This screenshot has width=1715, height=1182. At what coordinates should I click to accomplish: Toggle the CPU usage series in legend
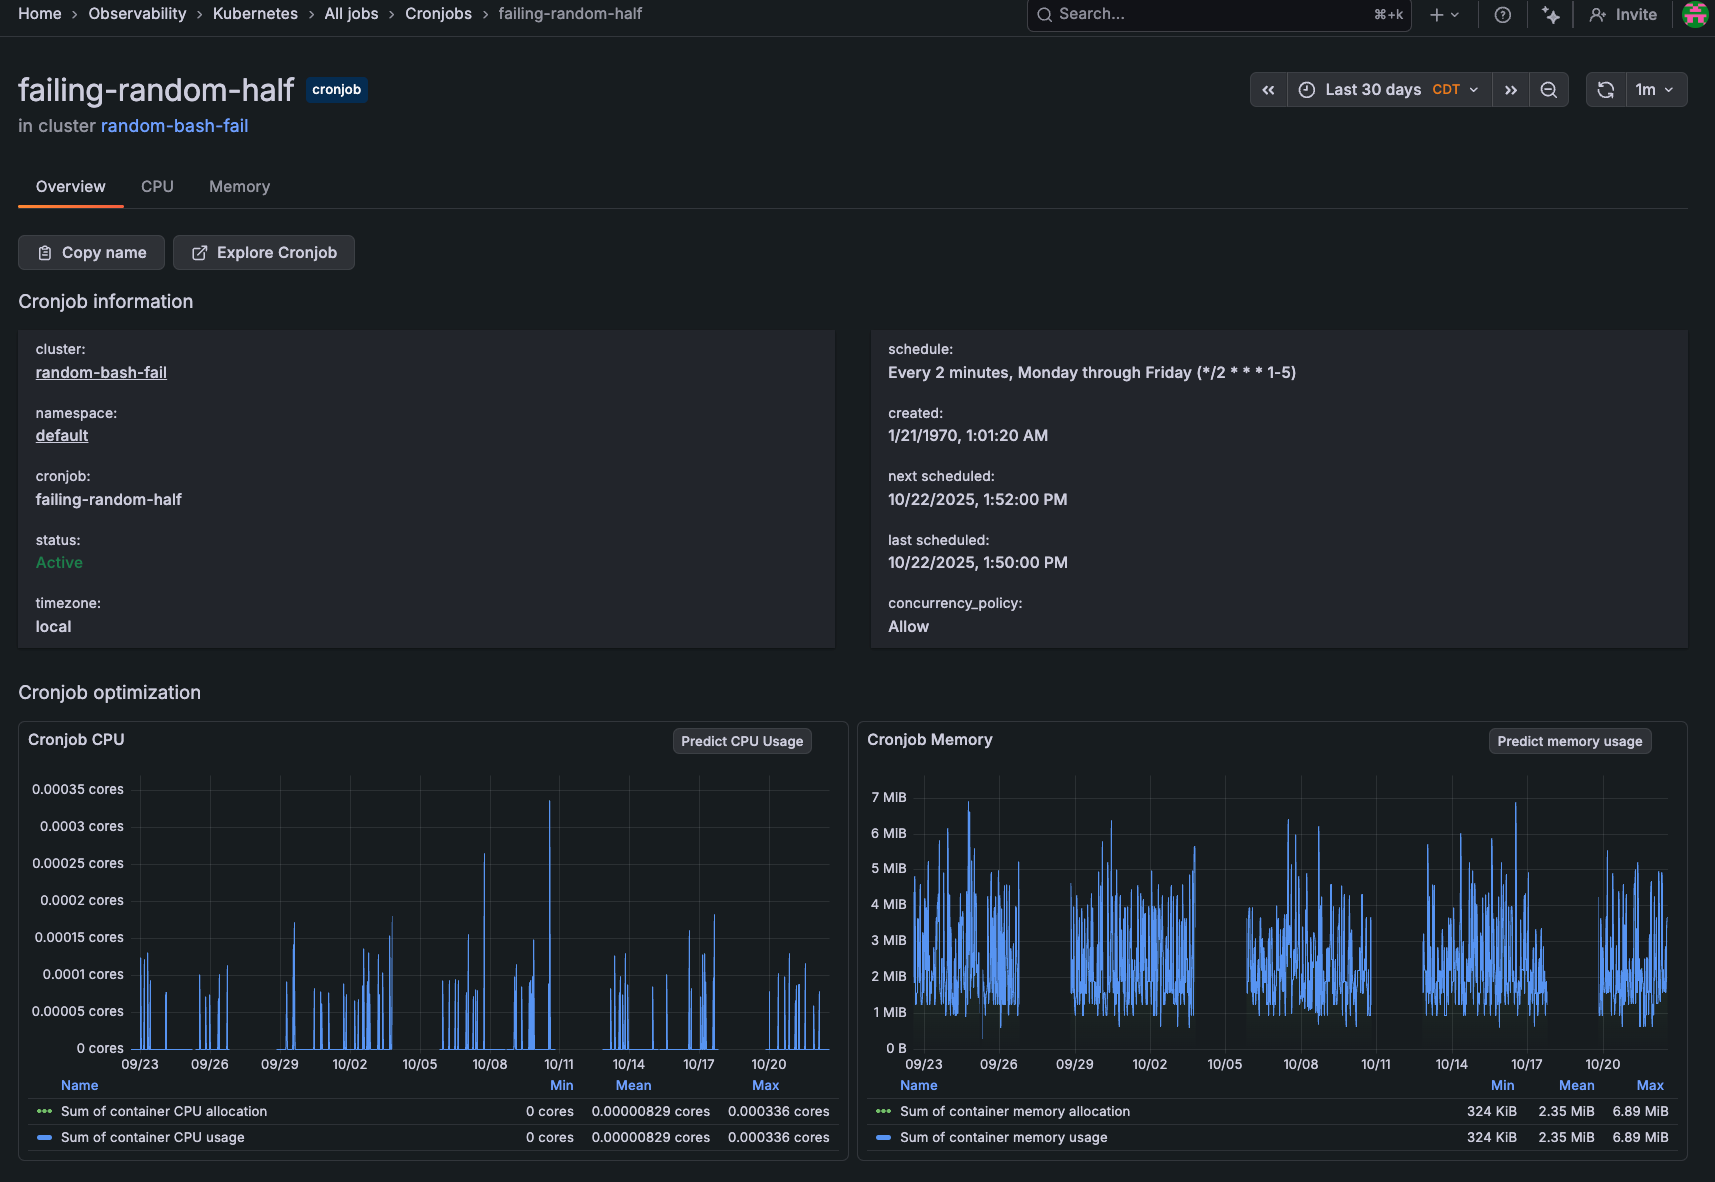[152, 1137]
